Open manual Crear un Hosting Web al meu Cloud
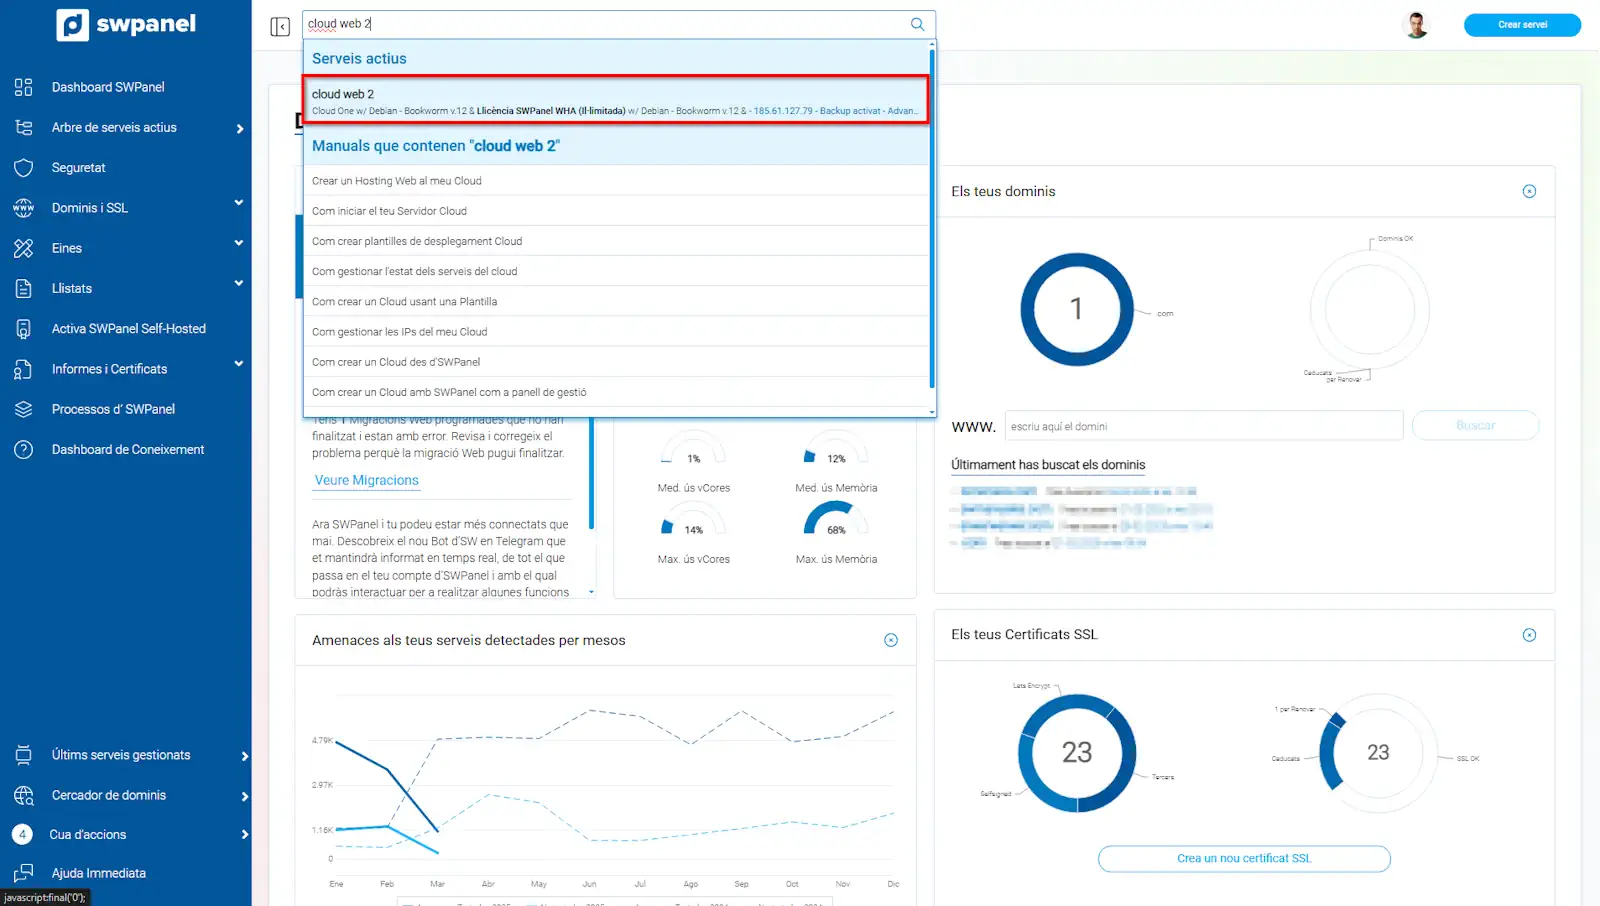This screenshot has height=906, width=1600. point(616,181)
